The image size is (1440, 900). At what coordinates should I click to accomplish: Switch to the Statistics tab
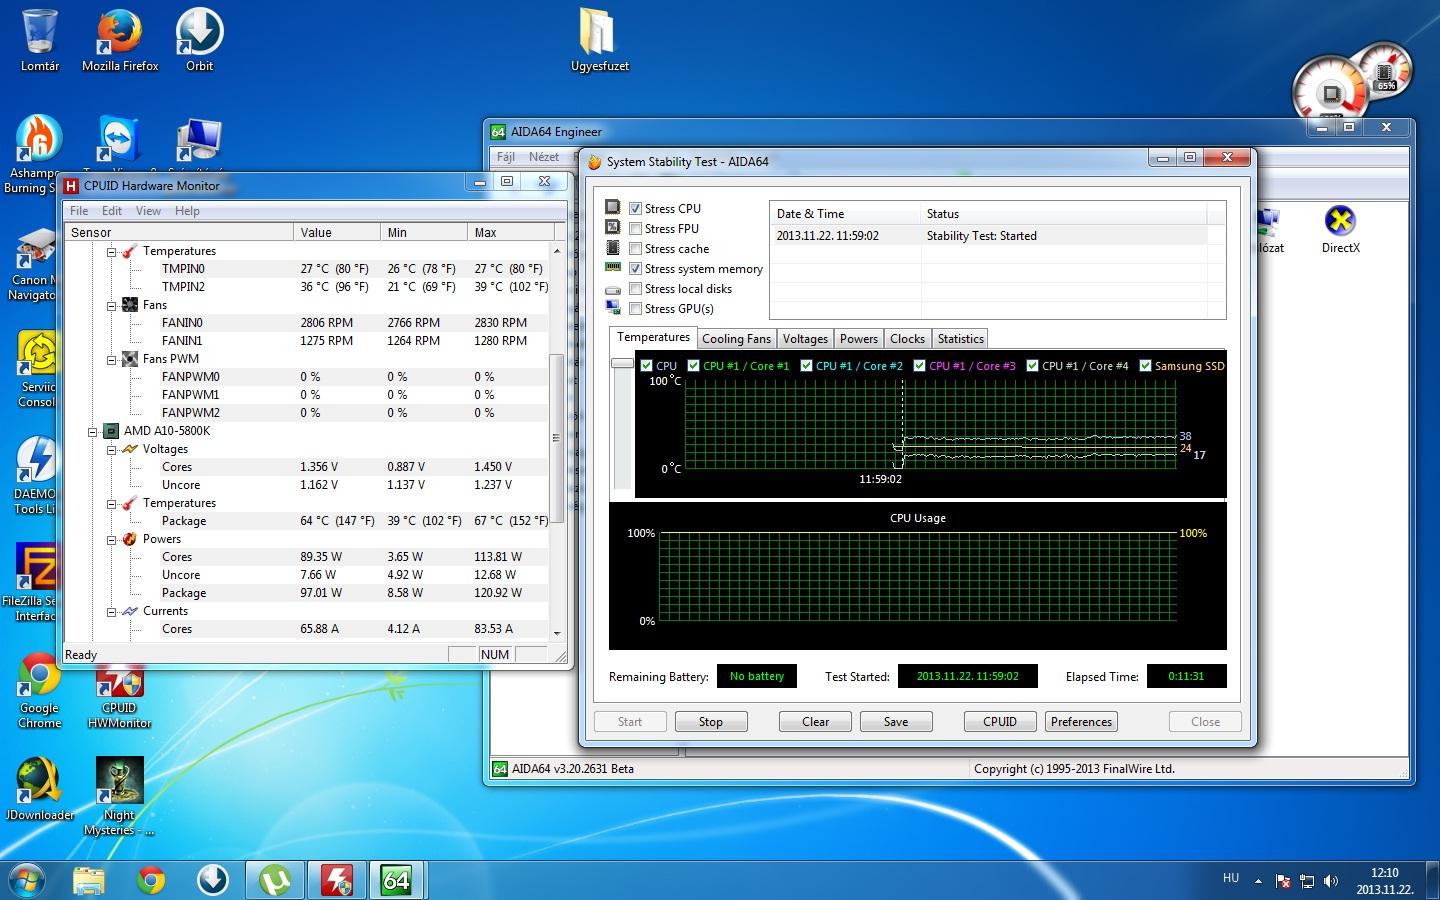(x=960, y=339)
